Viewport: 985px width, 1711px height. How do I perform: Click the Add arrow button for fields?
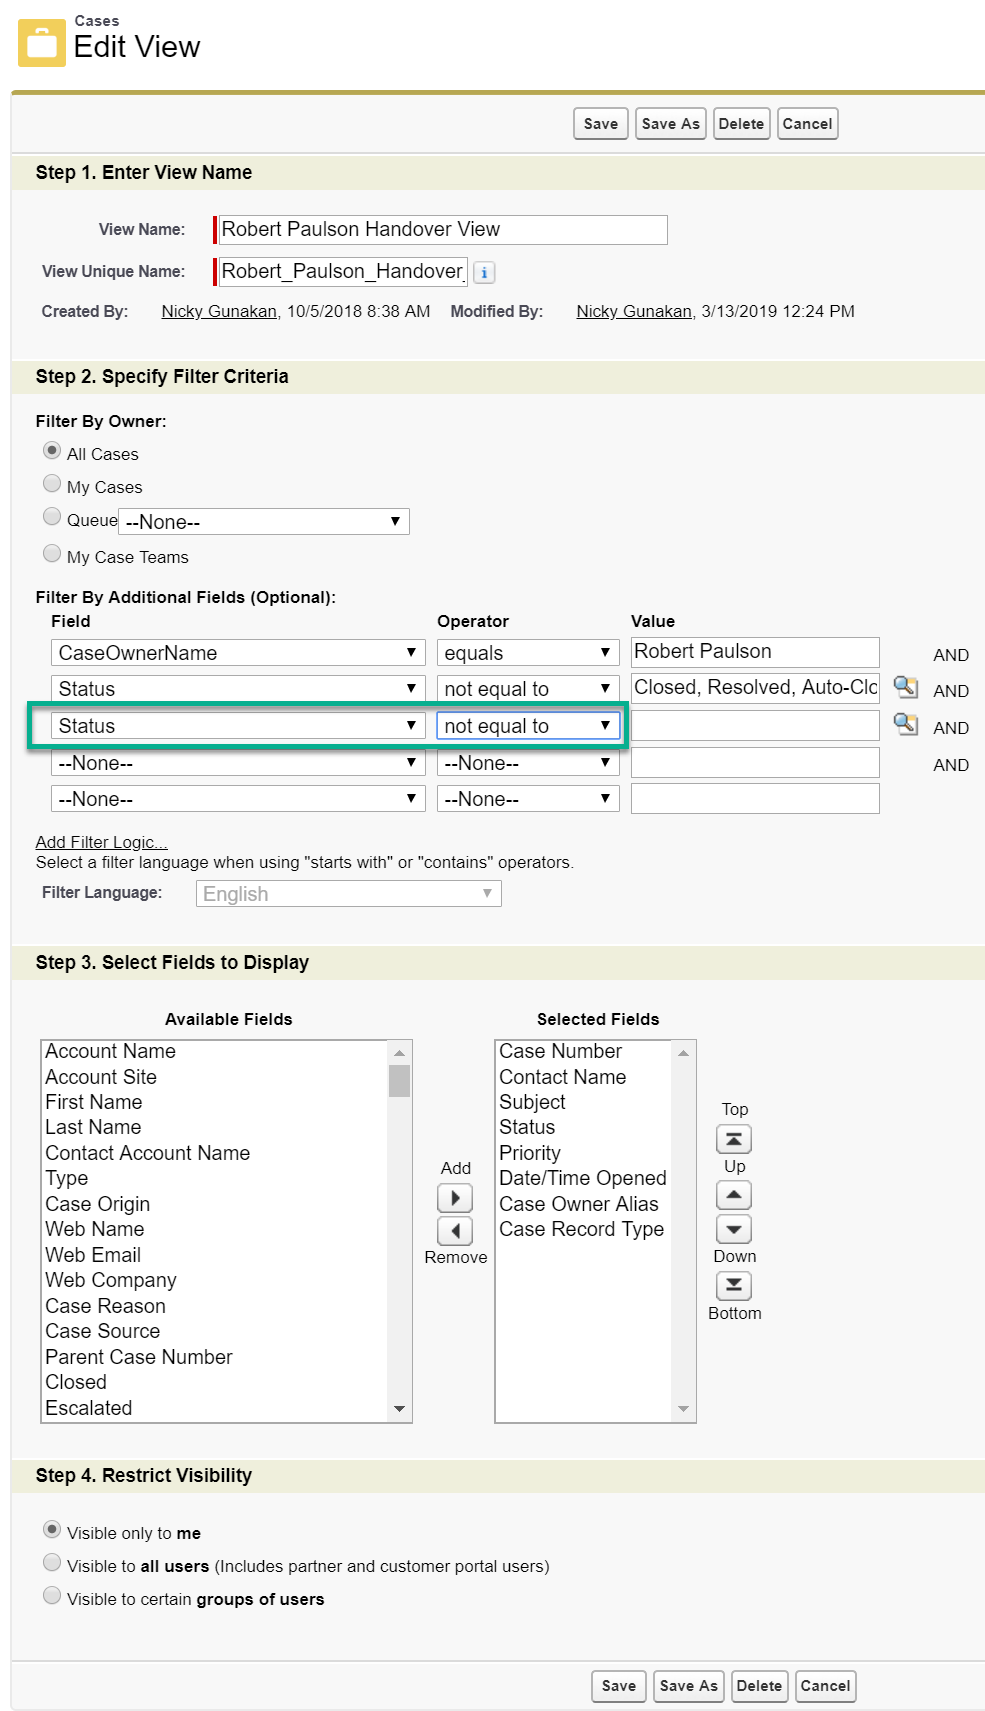tap(455, 1198)
